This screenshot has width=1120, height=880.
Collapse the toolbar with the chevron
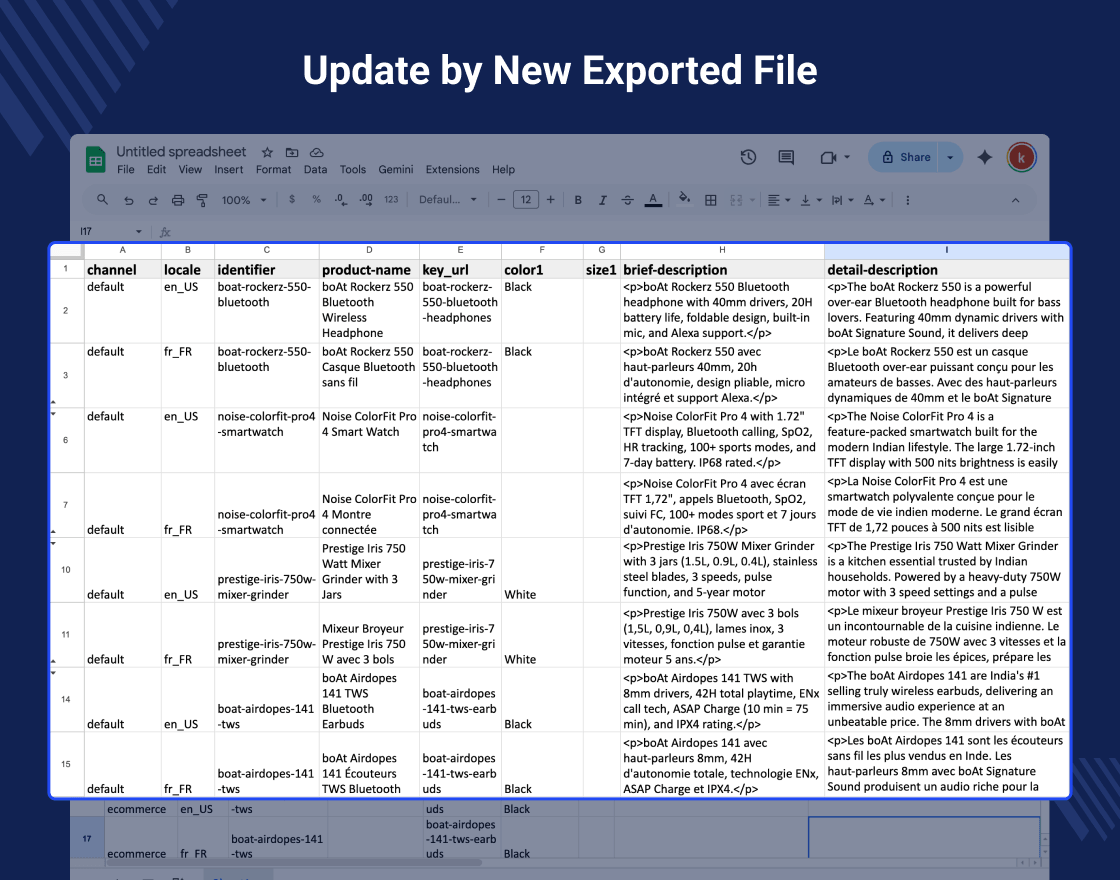[x=1015, y=201]
